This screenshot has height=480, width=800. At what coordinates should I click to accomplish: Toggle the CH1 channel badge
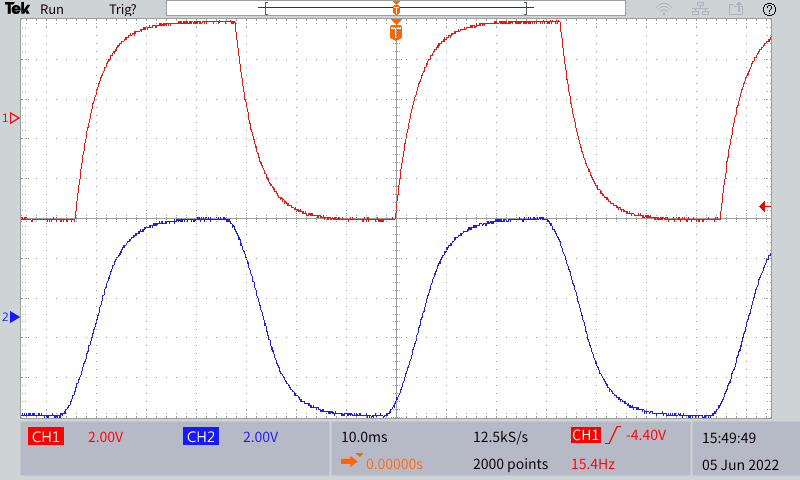pyautogui.click(x=46, y=437)
